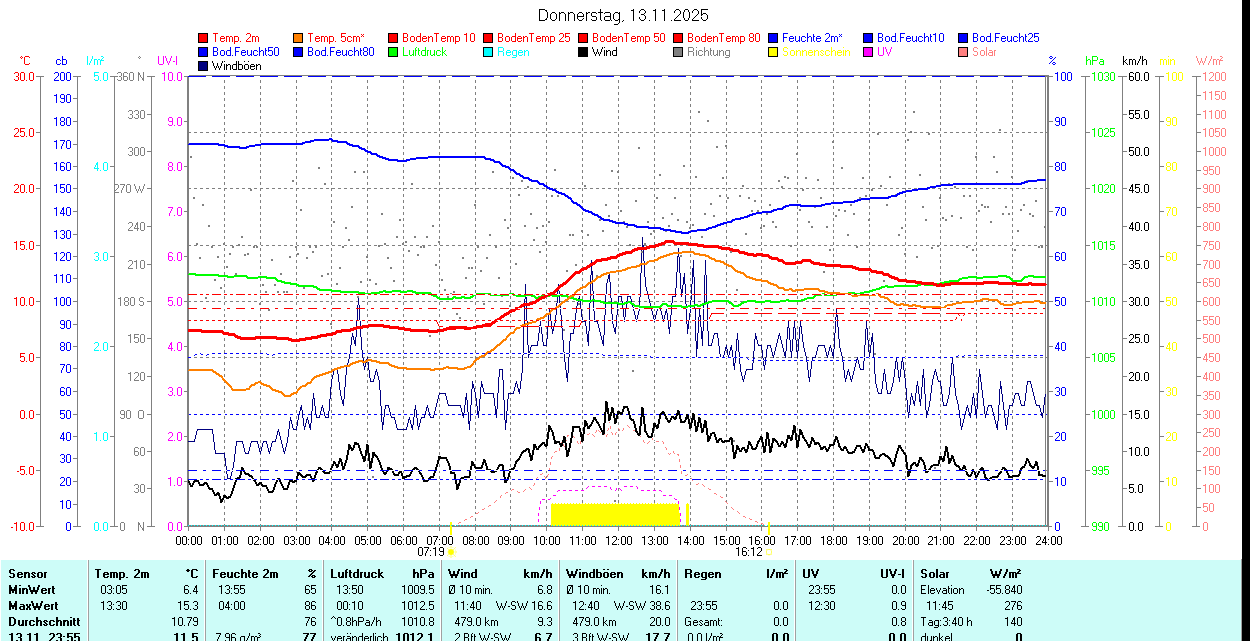Screen dimensions: 1250x641
Task: Click the Durchschnitt row label
Action: [44, 622]
